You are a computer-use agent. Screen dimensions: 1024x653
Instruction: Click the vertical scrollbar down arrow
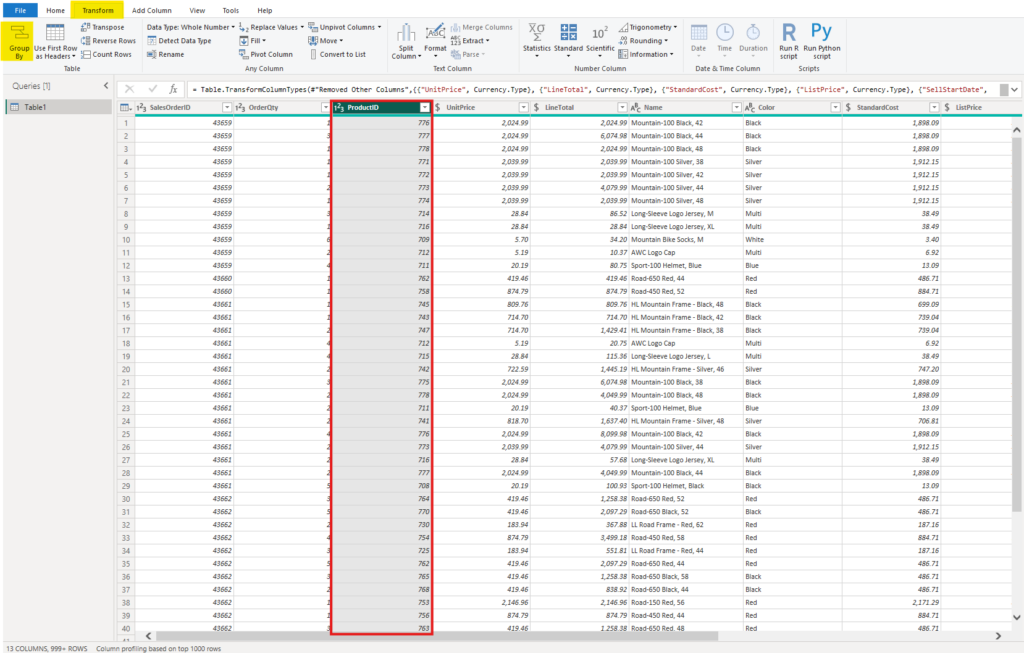coord(1016,617)
